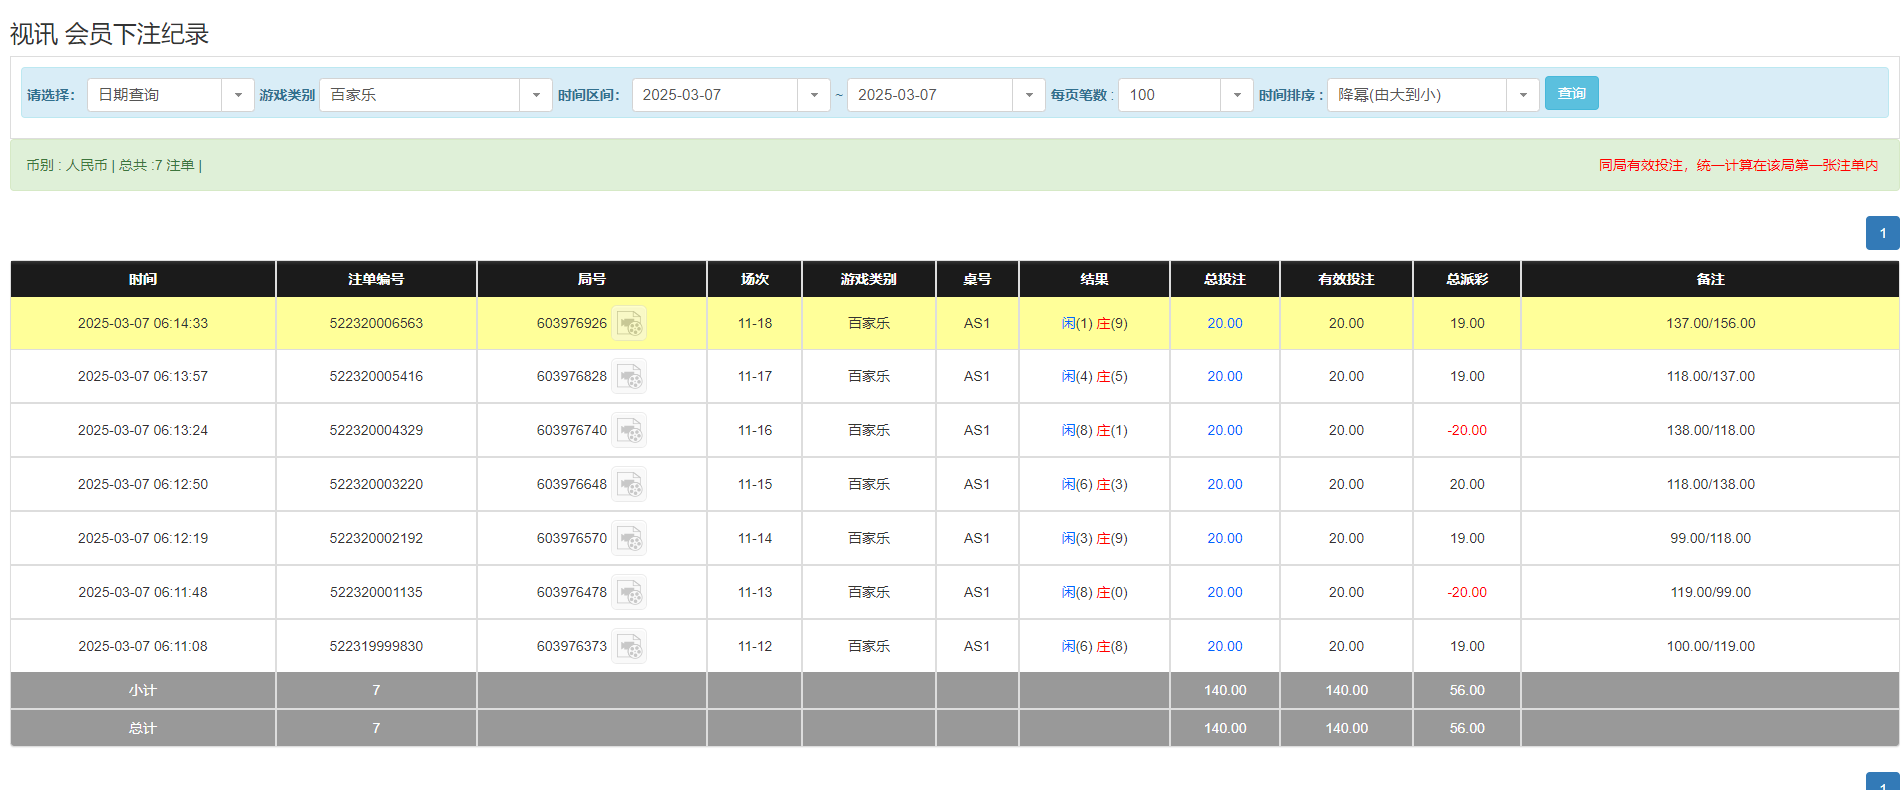The width and height of the screenshot is (1903, 790).
Task: Click replay icon beside round 603976648
Action: (x=629, y=485)
